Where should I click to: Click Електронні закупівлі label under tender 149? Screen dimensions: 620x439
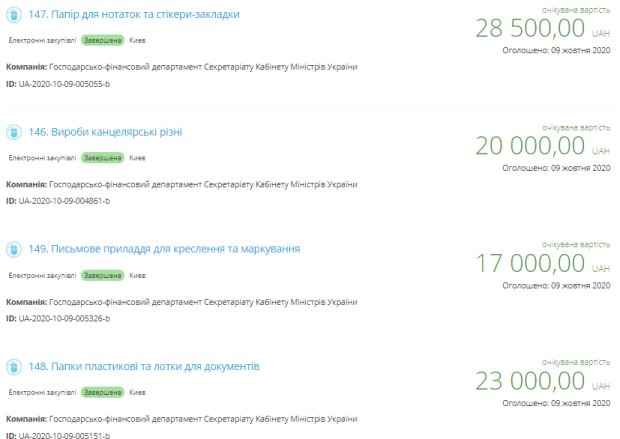(42, 275)
